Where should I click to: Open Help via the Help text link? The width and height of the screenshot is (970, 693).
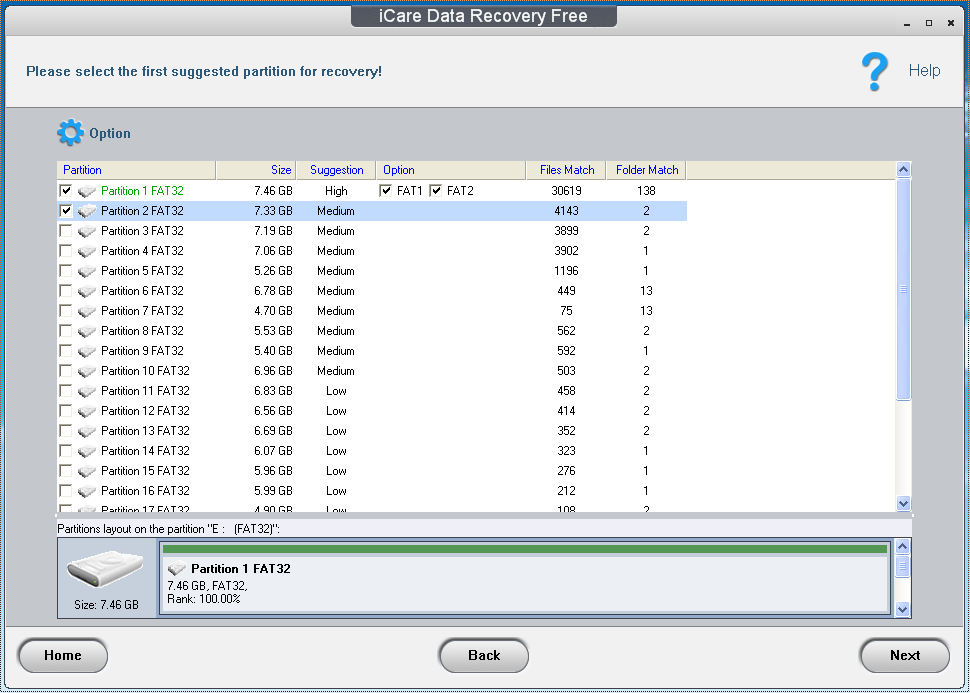pos(924,70)
